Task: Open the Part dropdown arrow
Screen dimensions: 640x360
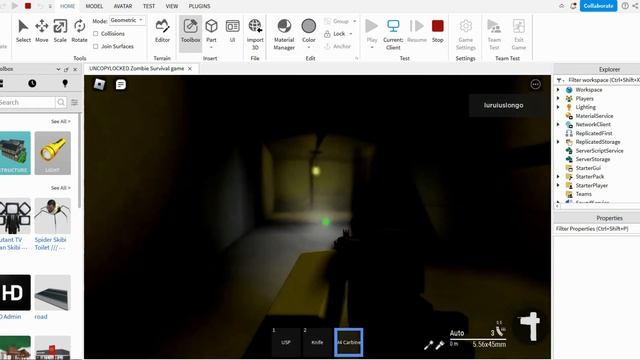Action: [x=211, y=47]
